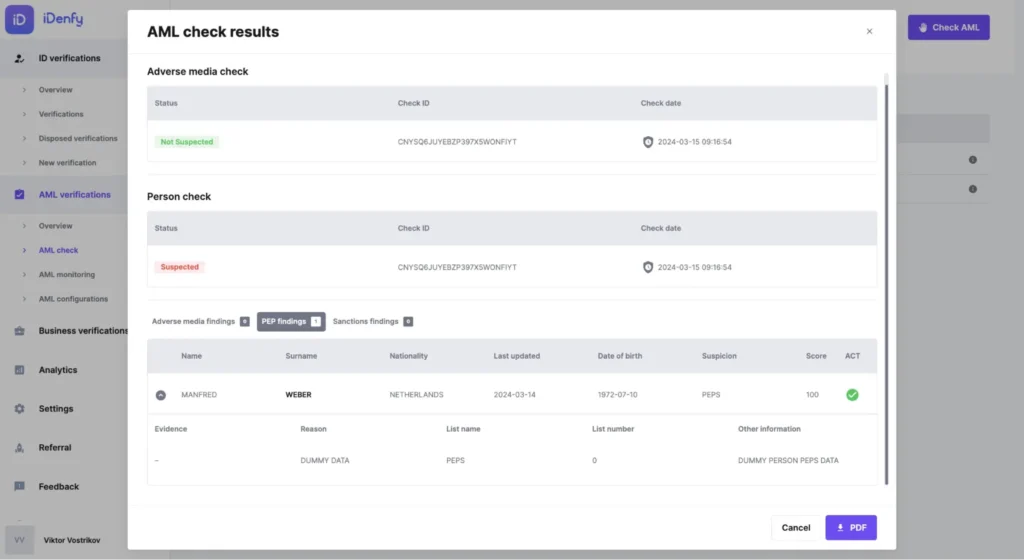Click last updated 2024-03-14 cell
Viewport: 1024px width, 560px height.
[x=515, y=395]
